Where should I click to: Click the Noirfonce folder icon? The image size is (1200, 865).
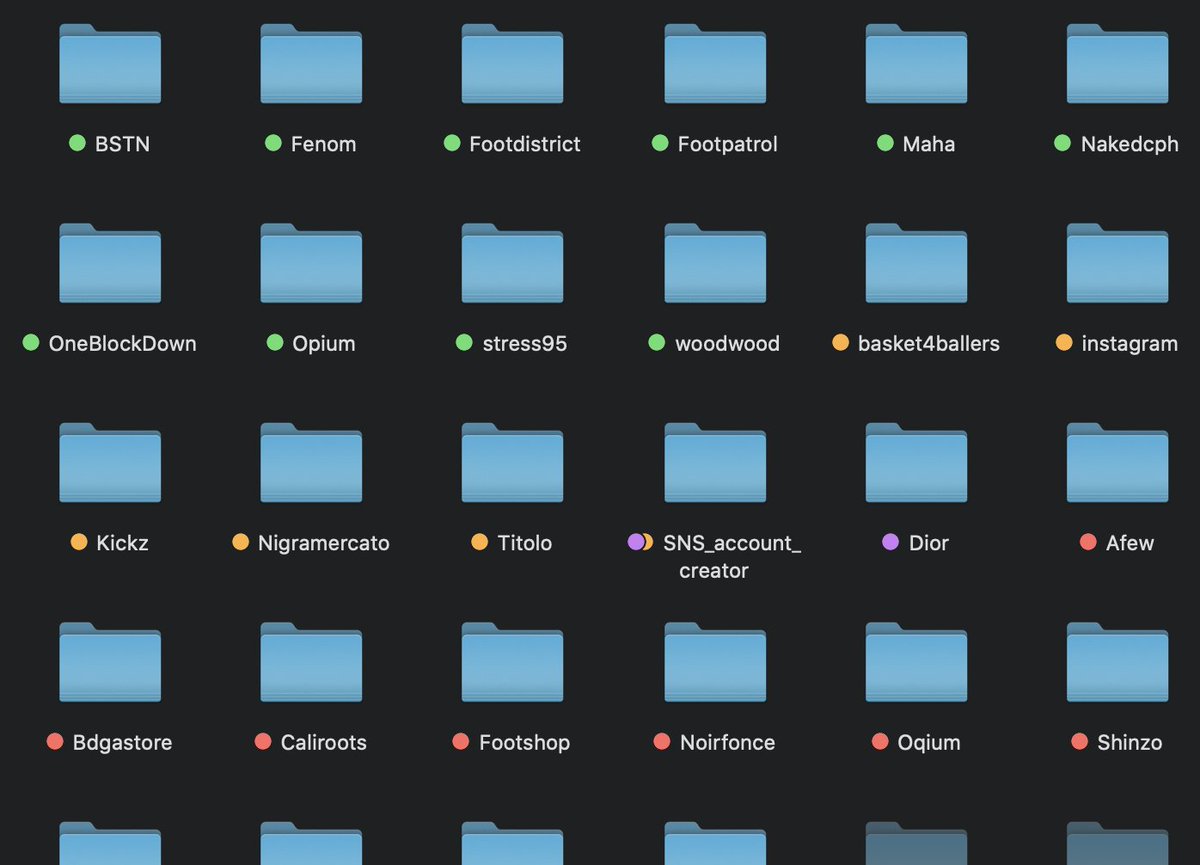[715, 662]
